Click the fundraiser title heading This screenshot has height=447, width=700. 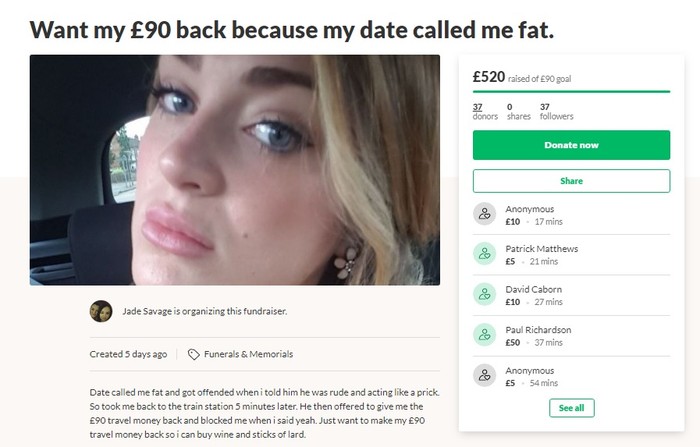click(x=292, y=29)
